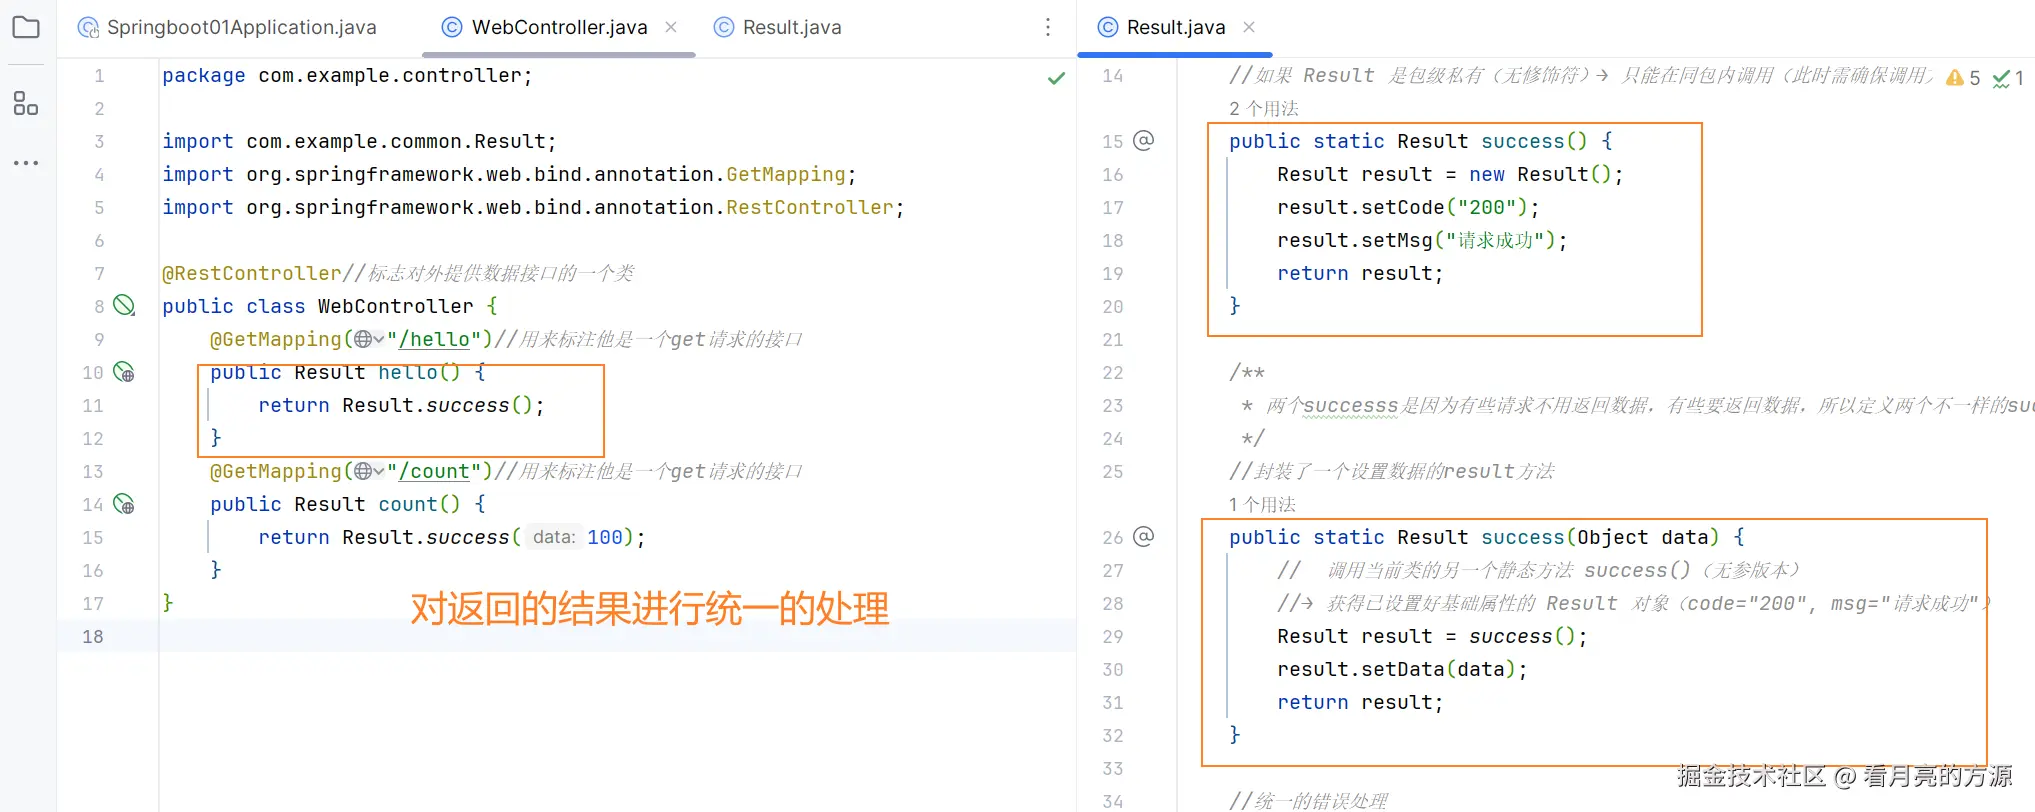Screen dimensions: 2035x812
Task: Click @ gutter icon on line 15 in Result.java
Action: [x=1144, y=140]
